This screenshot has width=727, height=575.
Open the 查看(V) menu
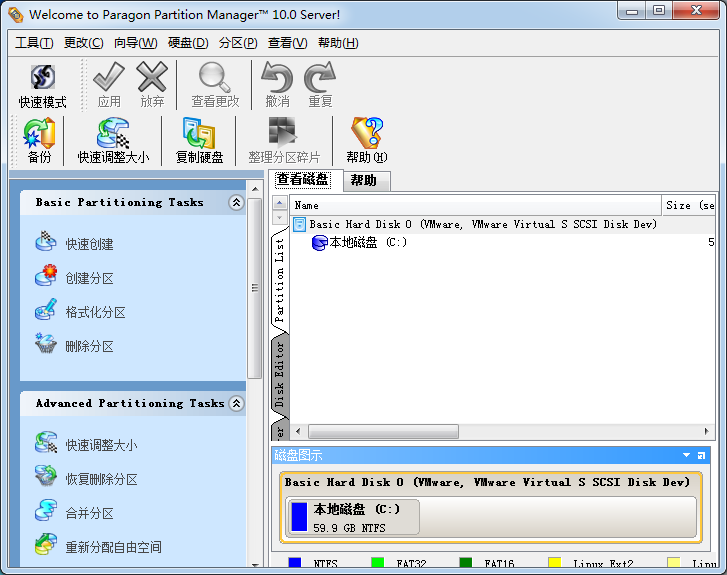pyautogui.click(x=287, y=43)
